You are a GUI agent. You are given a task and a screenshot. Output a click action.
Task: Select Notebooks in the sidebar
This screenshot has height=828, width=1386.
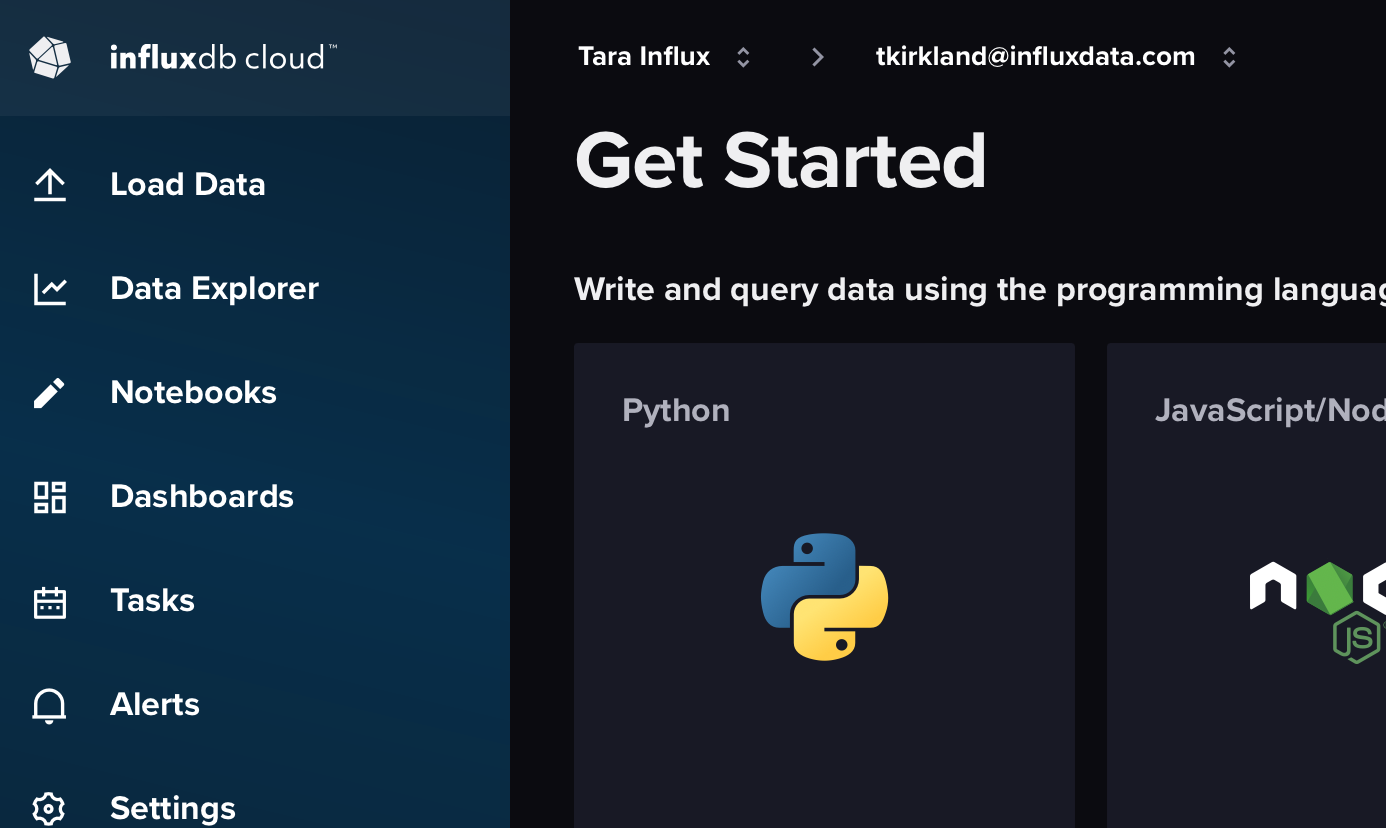pyautogui.click(x=193, y=392)
